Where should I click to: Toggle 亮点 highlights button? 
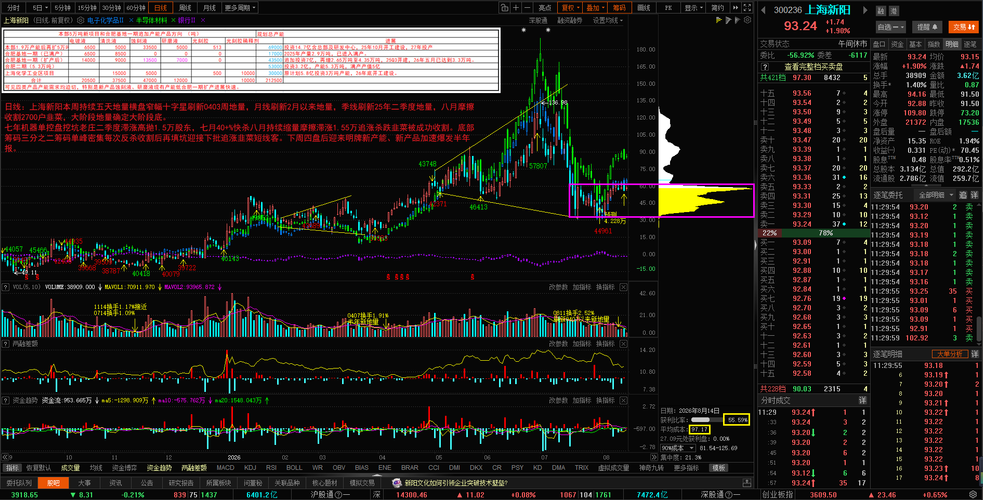(545, 8)
